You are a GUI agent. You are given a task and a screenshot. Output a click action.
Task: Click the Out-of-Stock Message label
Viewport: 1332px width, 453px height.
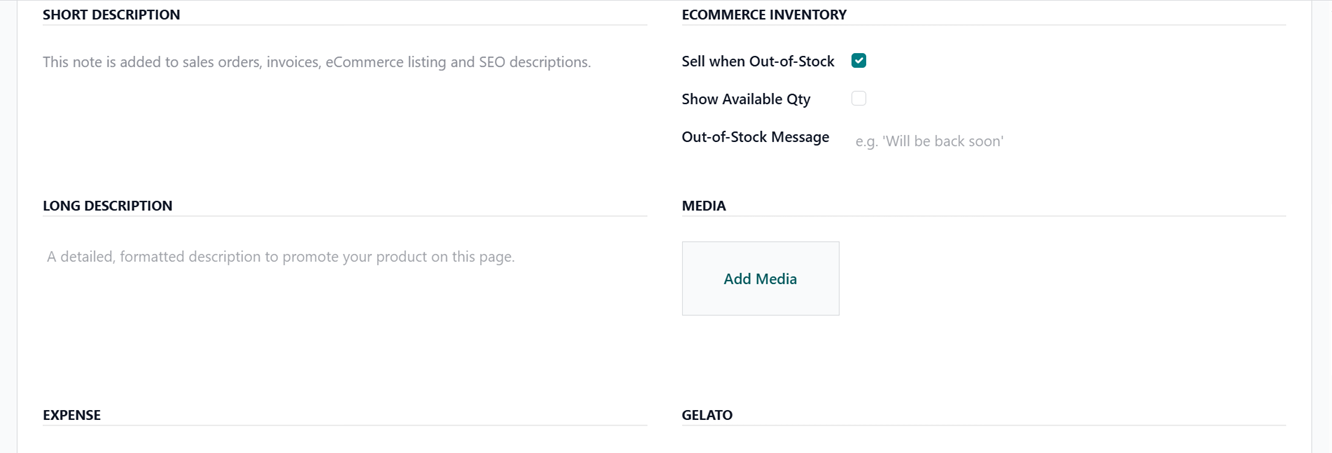tap(755, 137)
